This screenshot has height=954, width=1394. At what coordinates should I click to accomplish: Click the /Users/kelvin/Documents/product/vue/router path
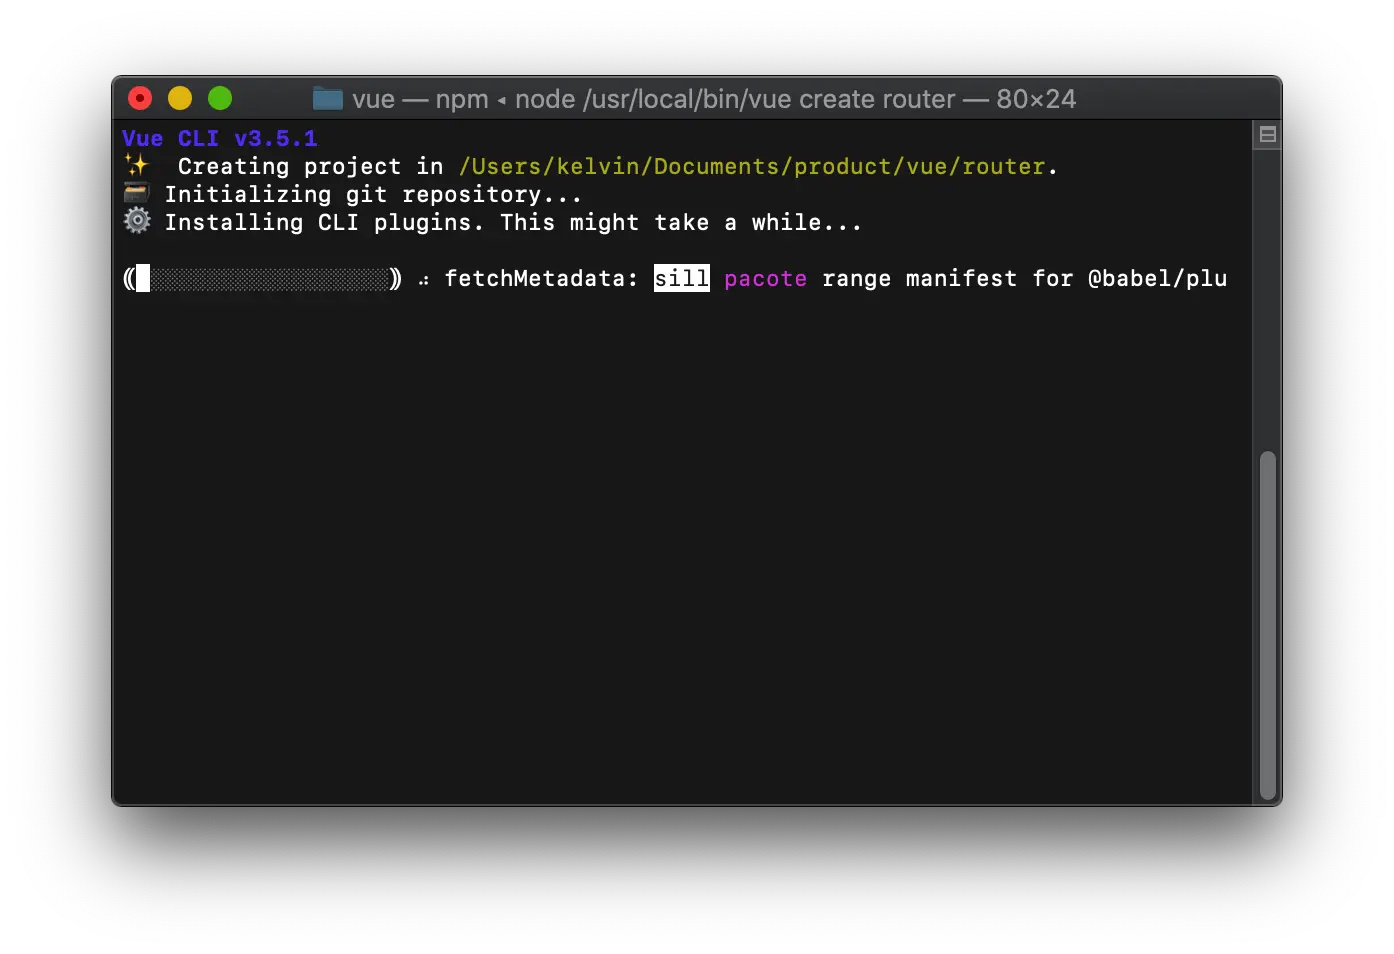click(x=752, y=166)
